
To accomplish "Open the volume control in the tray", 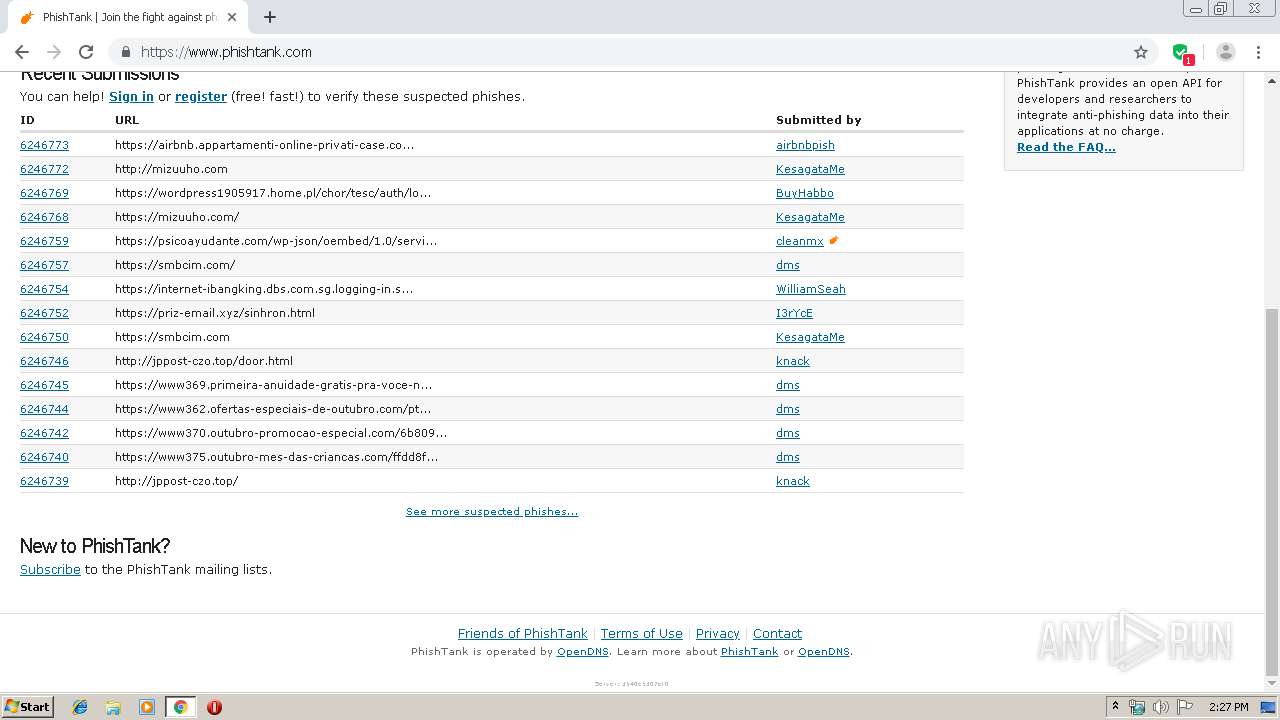I will (1161, 707).
